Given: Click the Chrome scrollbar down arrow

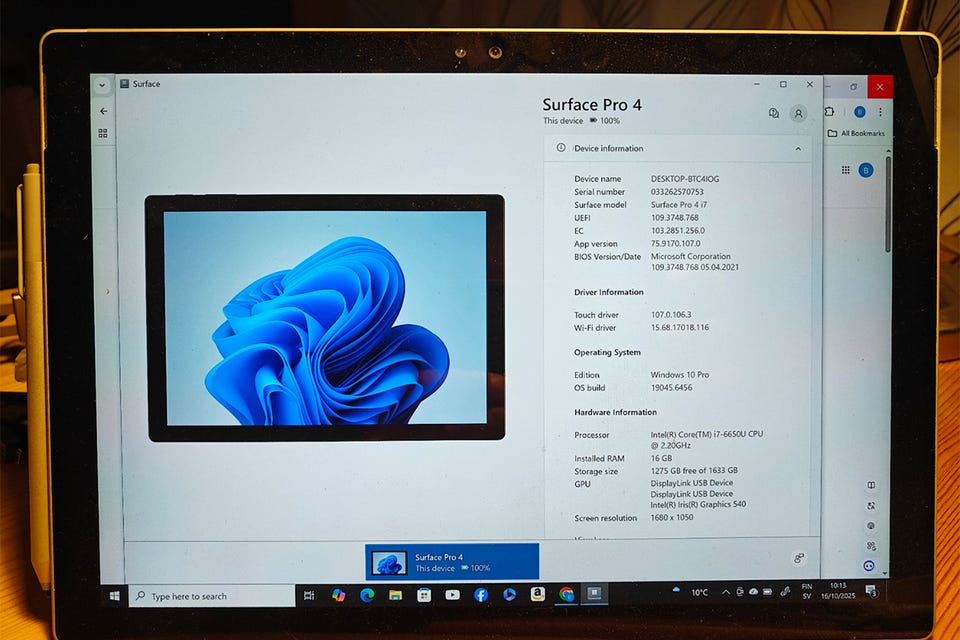Looking at the screenshot, I should click(x=885, y=573).
